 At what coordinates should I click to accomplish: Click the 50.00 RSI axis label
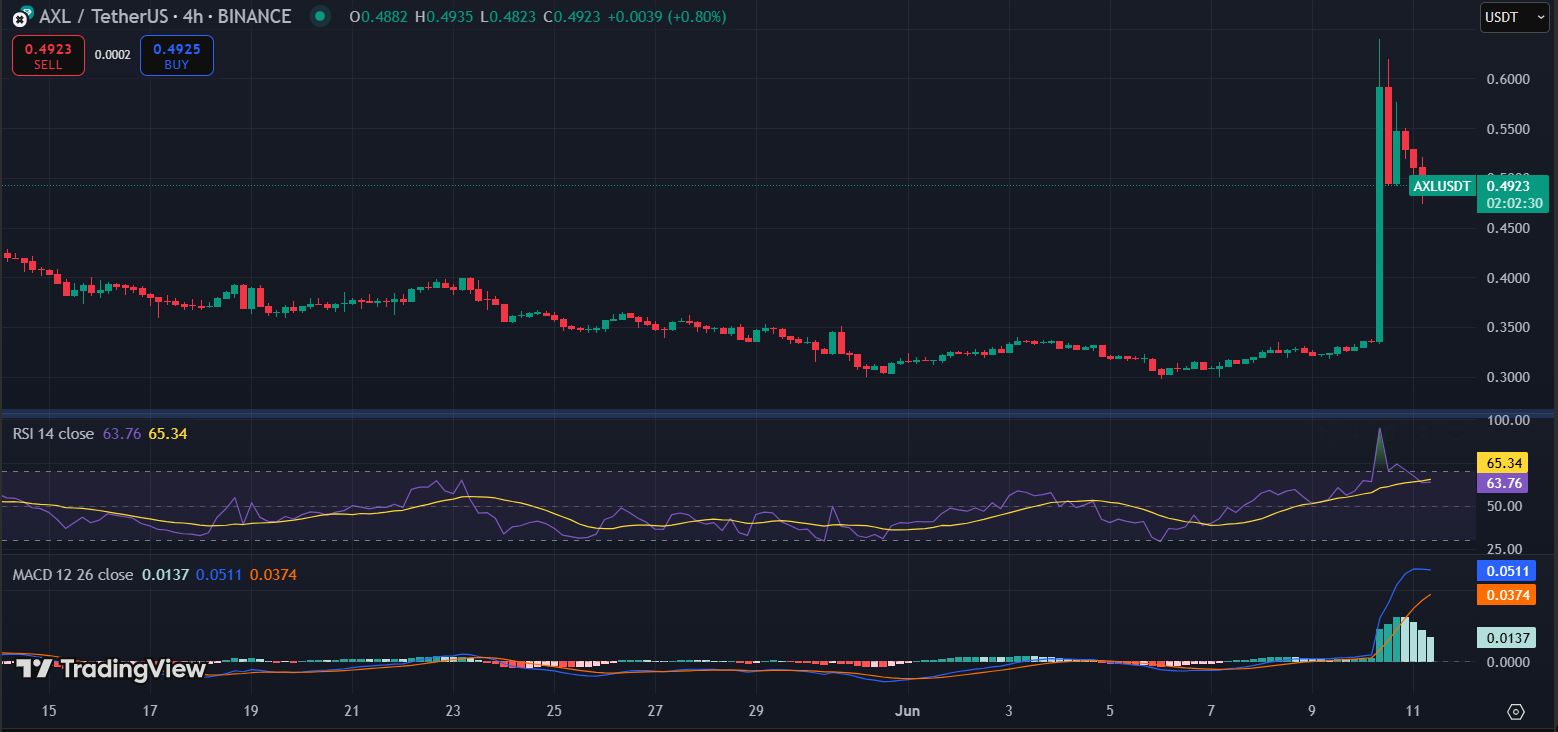point(1506,506)
